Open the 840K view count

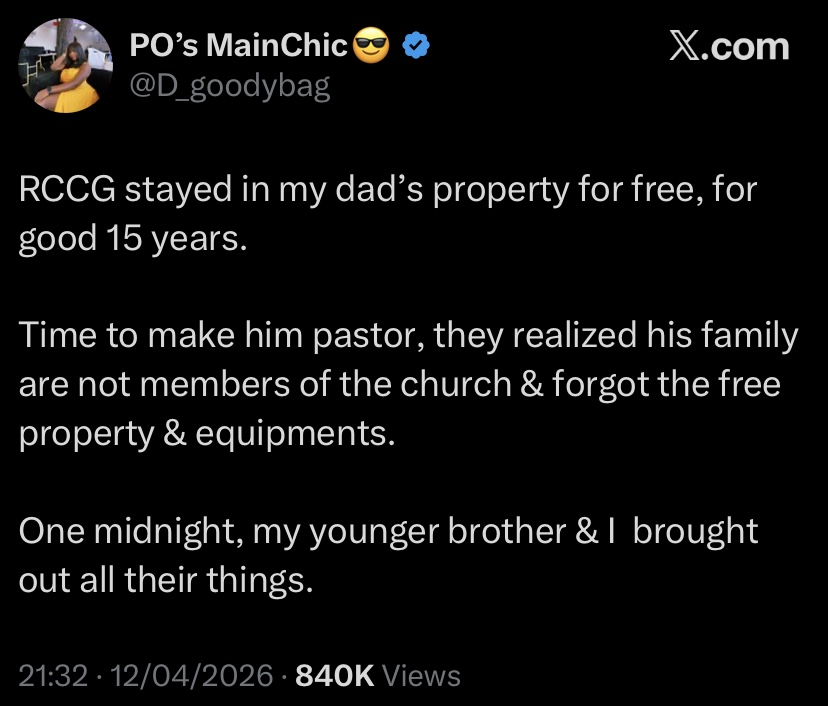pyautogui.click(x=336, y=676)
